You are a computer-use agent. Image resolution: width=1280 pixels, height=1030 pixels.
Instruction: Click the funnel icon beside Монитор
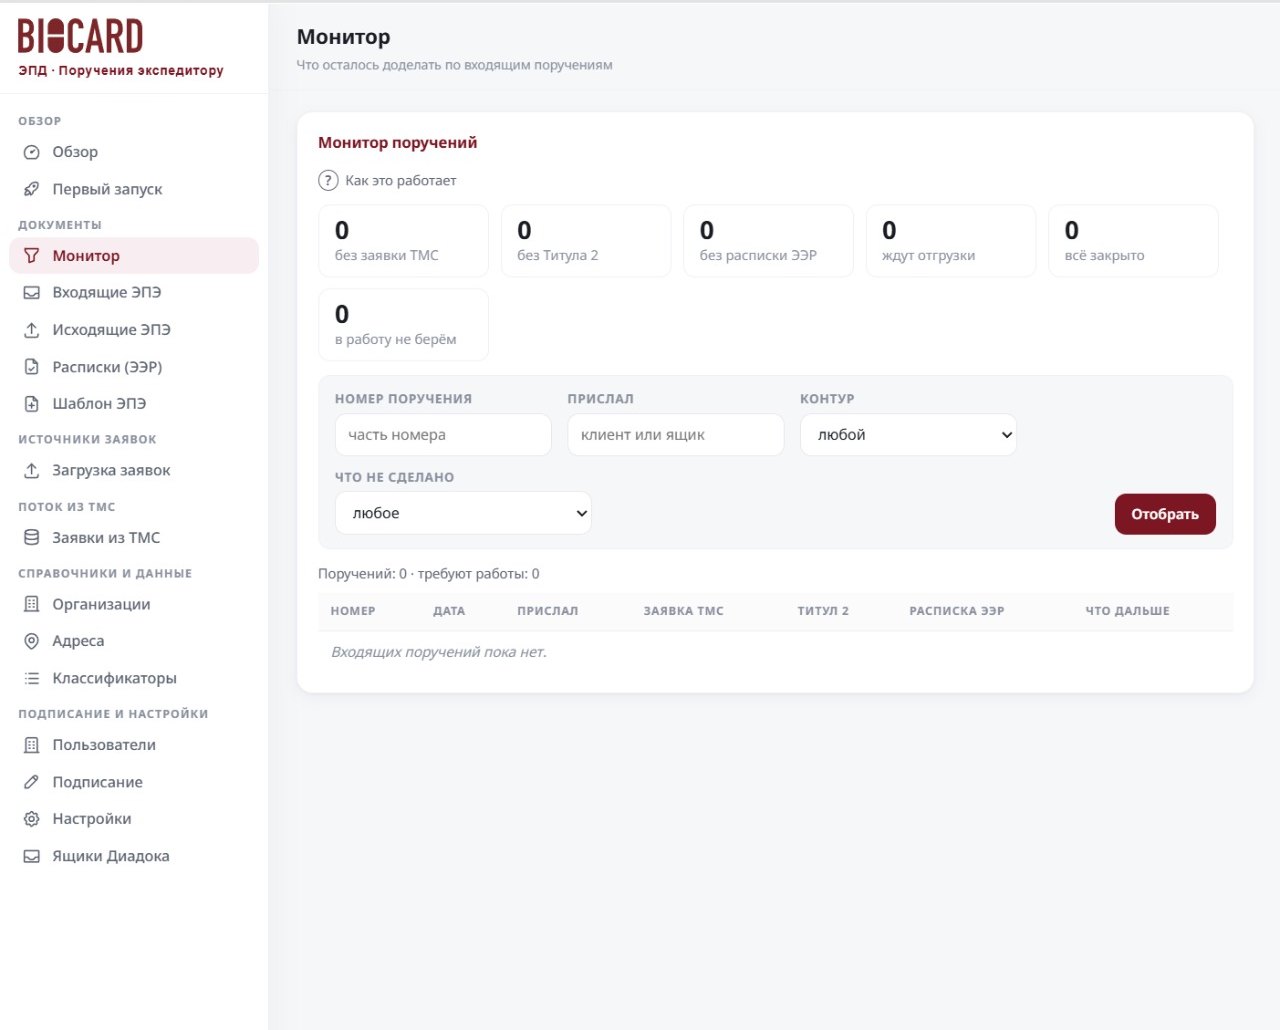coord(32,256)
